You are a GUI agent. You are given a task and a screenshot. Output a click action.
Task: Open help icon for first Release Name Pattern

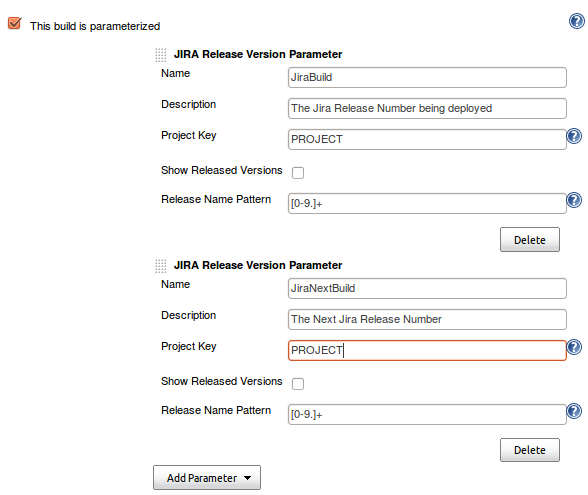[x=574, y=200]
